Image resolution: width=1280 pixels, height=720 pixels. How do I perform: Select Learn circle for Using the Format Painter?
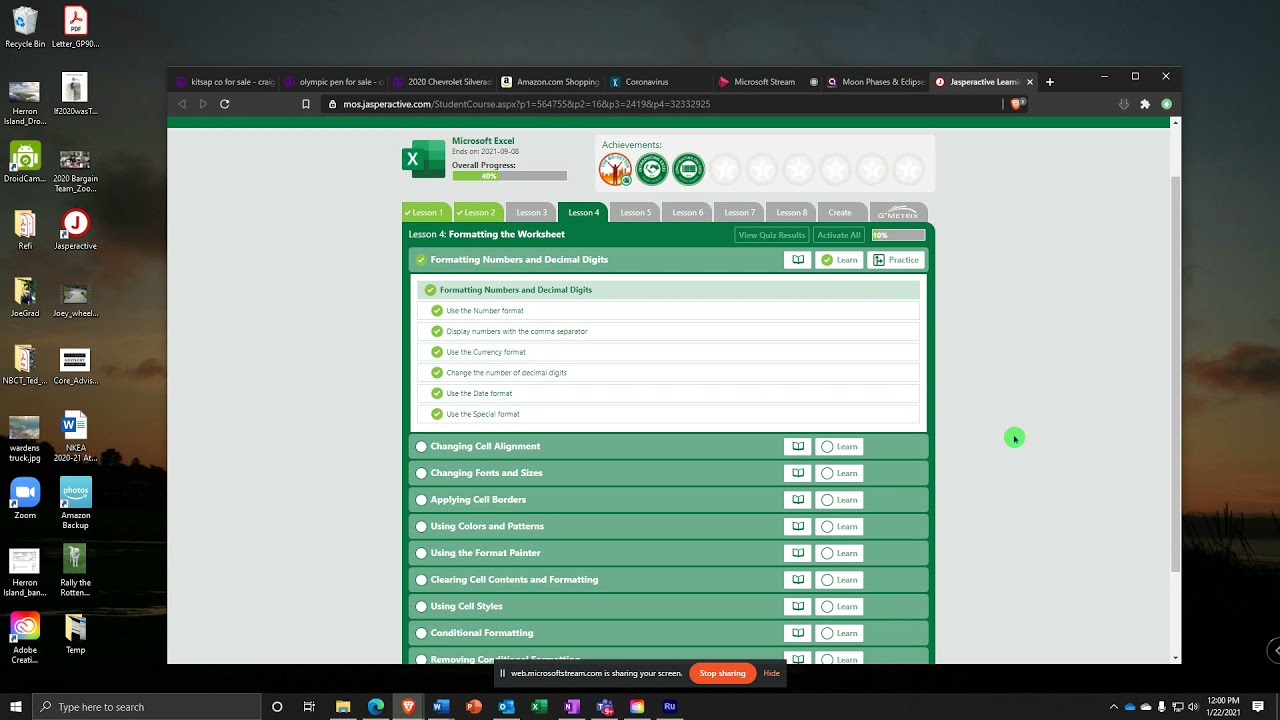(827, 553)
